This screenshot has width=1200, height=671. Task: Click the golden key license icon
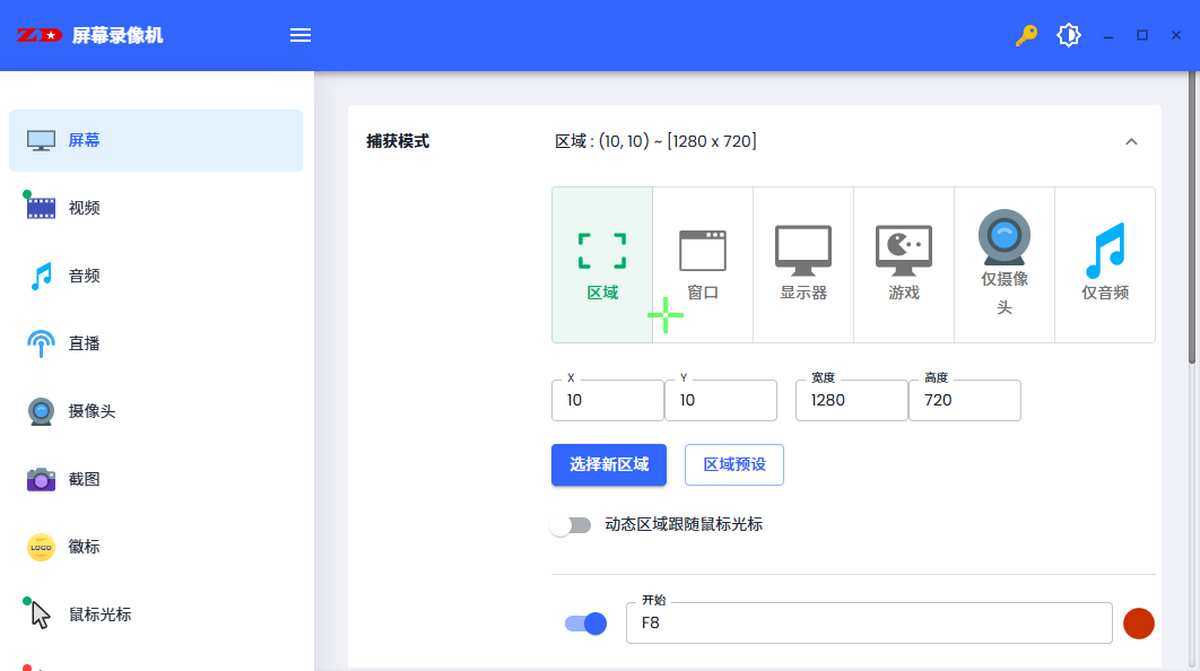click(1026, 36)
